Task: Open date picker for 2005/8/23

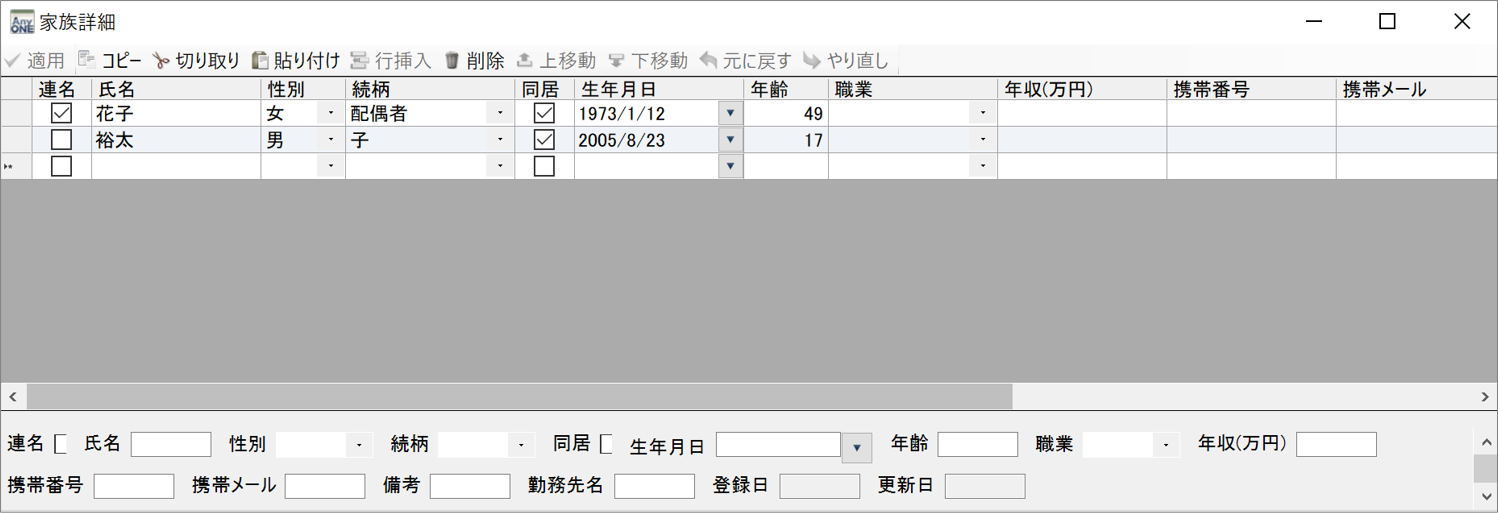Action: coord(731,140)
